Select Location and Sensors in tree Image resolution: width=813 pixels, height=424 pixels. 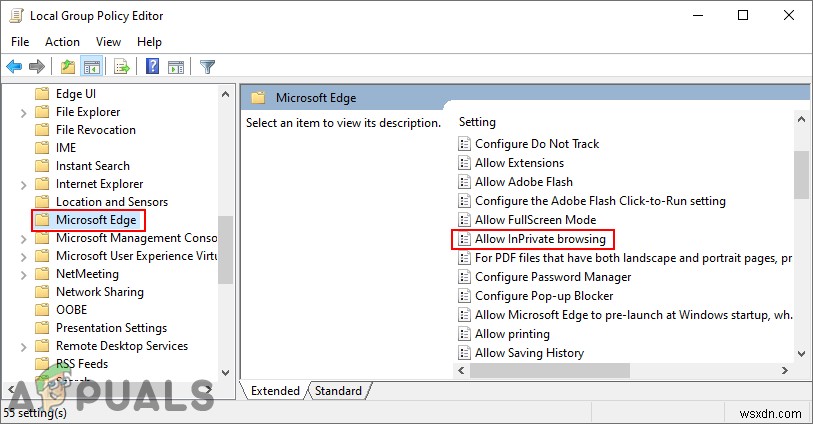[x=112, y=202]
